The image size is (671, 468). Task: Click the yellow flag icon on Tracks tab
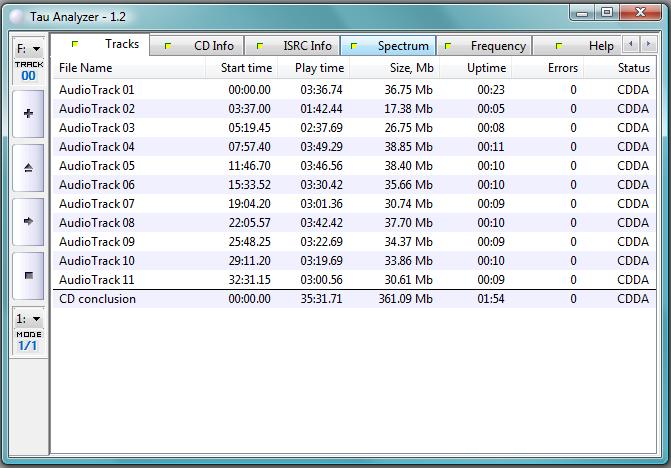[x=75, y=44]
